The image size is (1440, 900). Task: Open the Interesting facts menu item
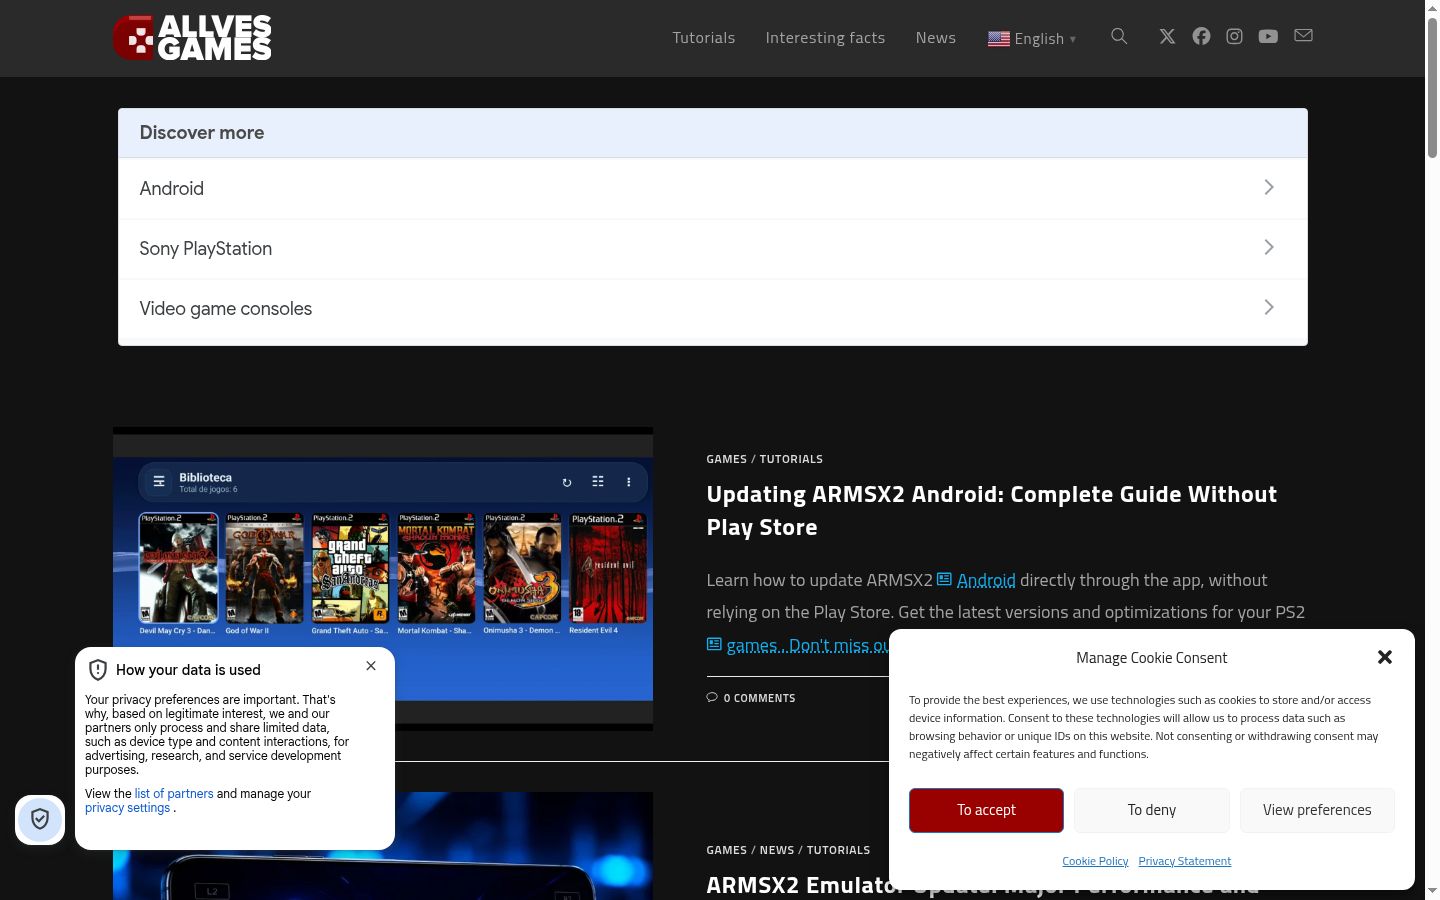(825, 38)
